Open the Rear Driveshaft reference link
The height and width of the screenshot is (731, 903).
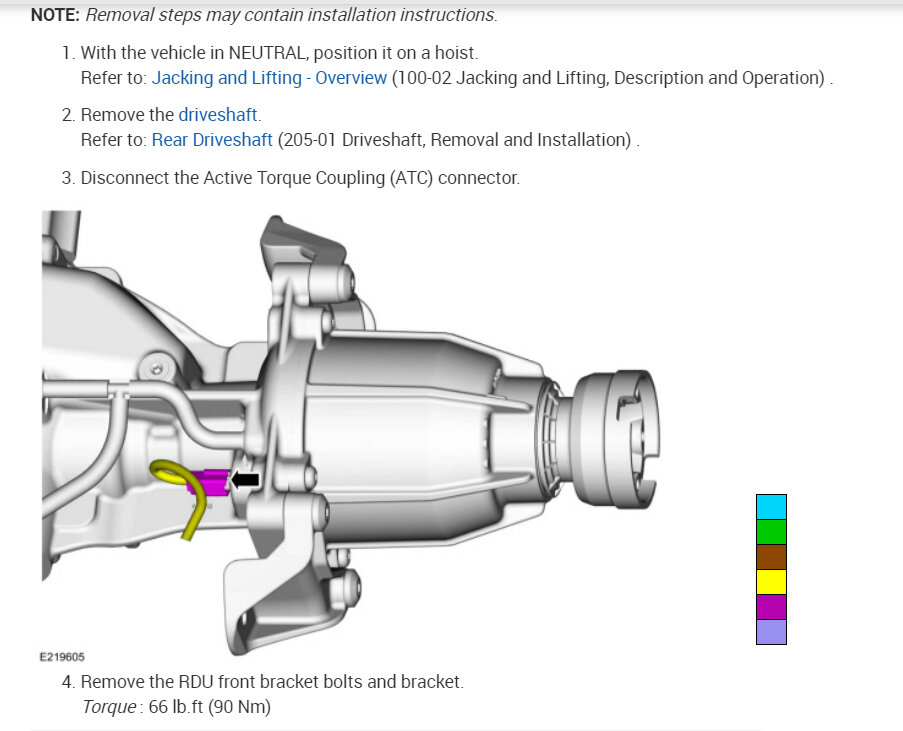212,140
